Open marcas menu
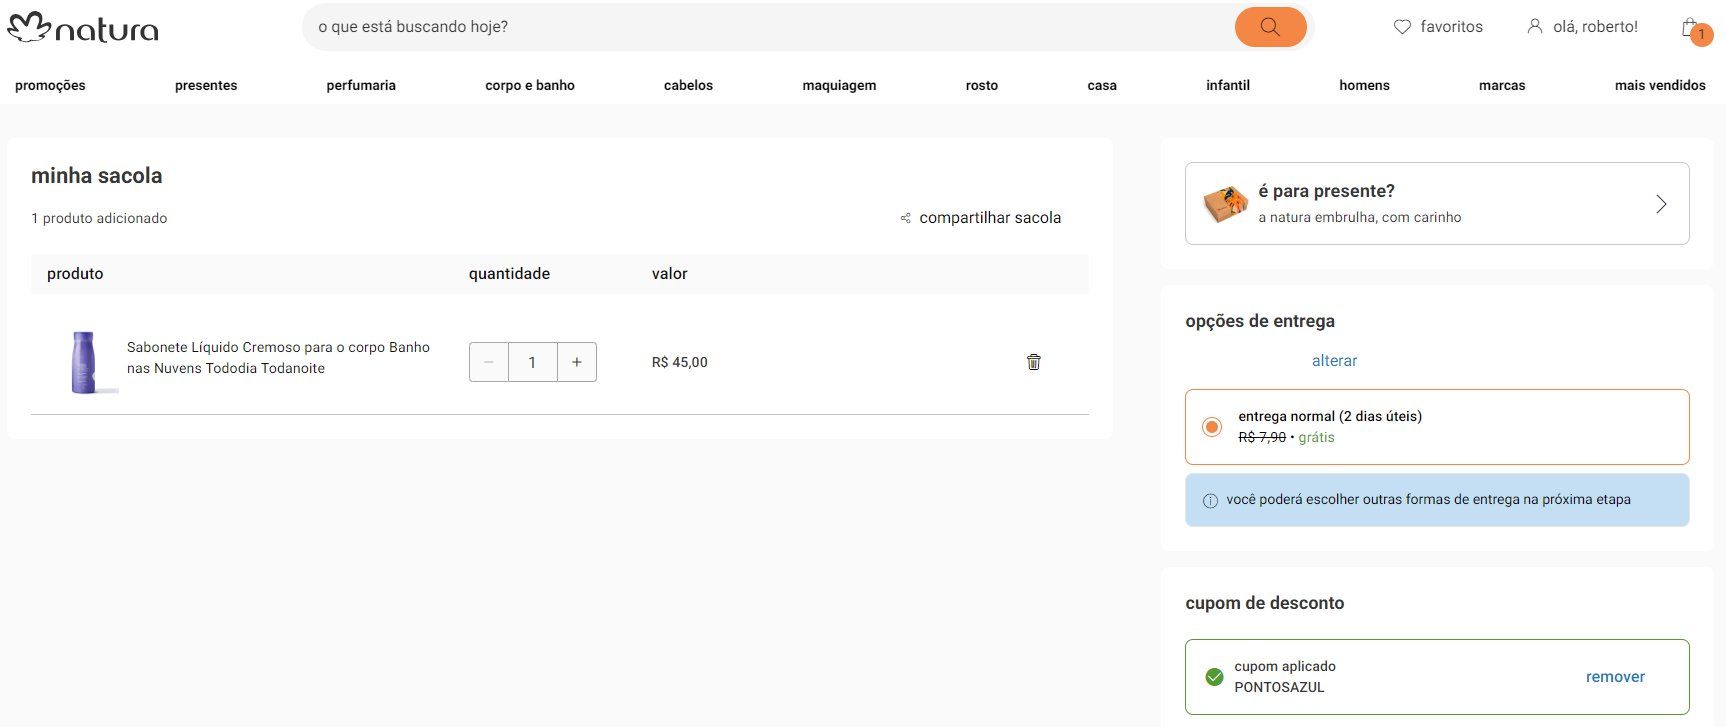 [1502, 85]
